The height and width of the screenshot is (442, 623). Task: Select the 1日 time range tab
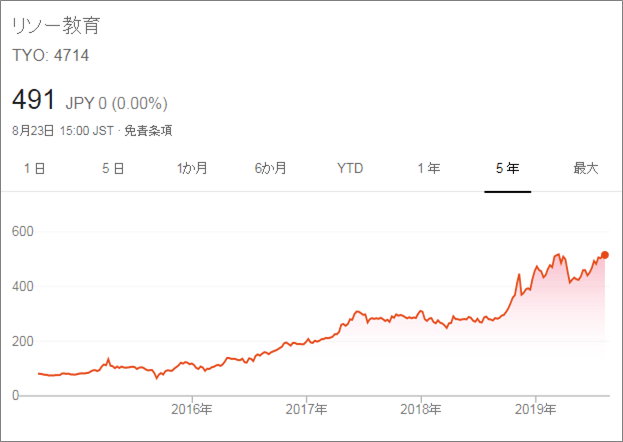[x=35, y=168]
